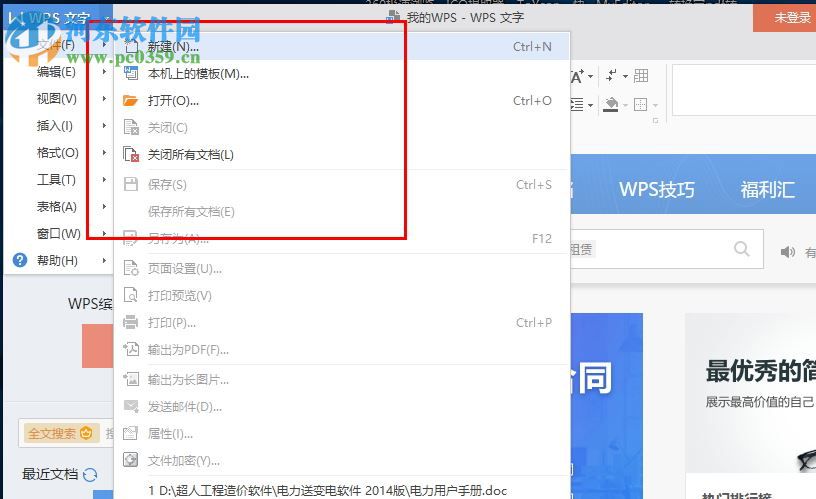This screenshot has width=816, height=499.
Task: Open the Help (帮助) menu
Action: tap(58, 260)
